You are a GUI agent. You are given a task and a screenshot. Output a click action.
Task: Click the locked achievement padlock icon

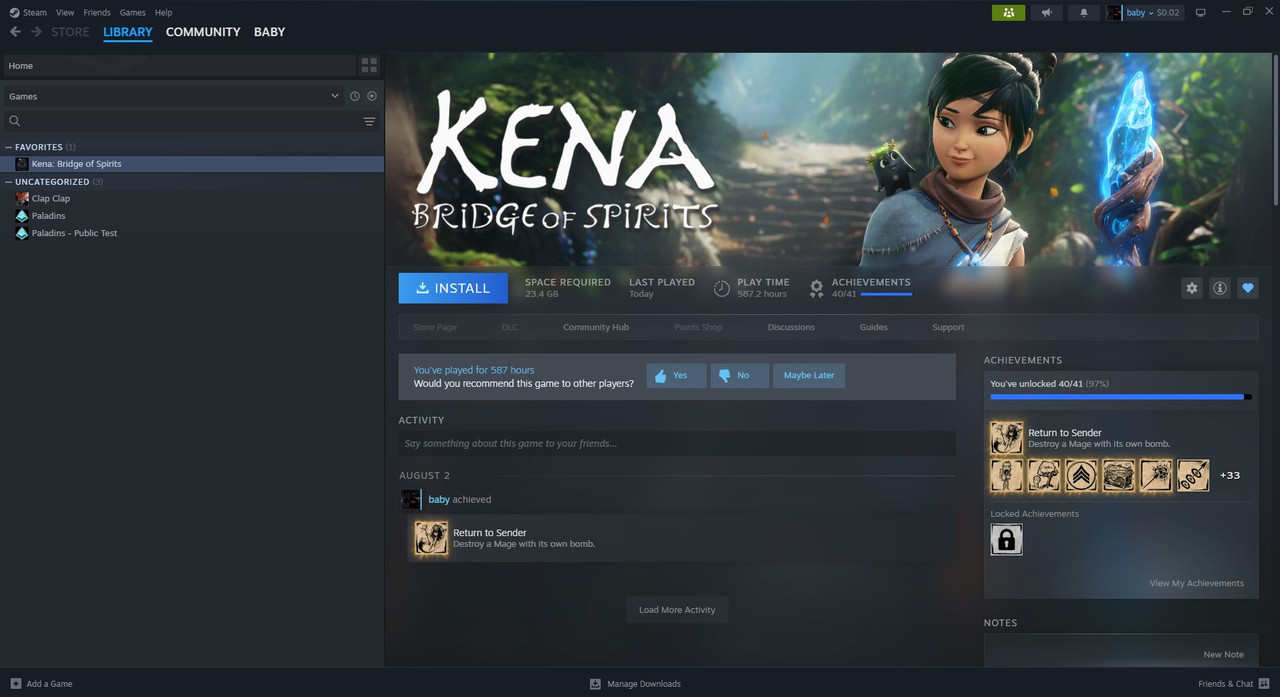click(1006, 540)
